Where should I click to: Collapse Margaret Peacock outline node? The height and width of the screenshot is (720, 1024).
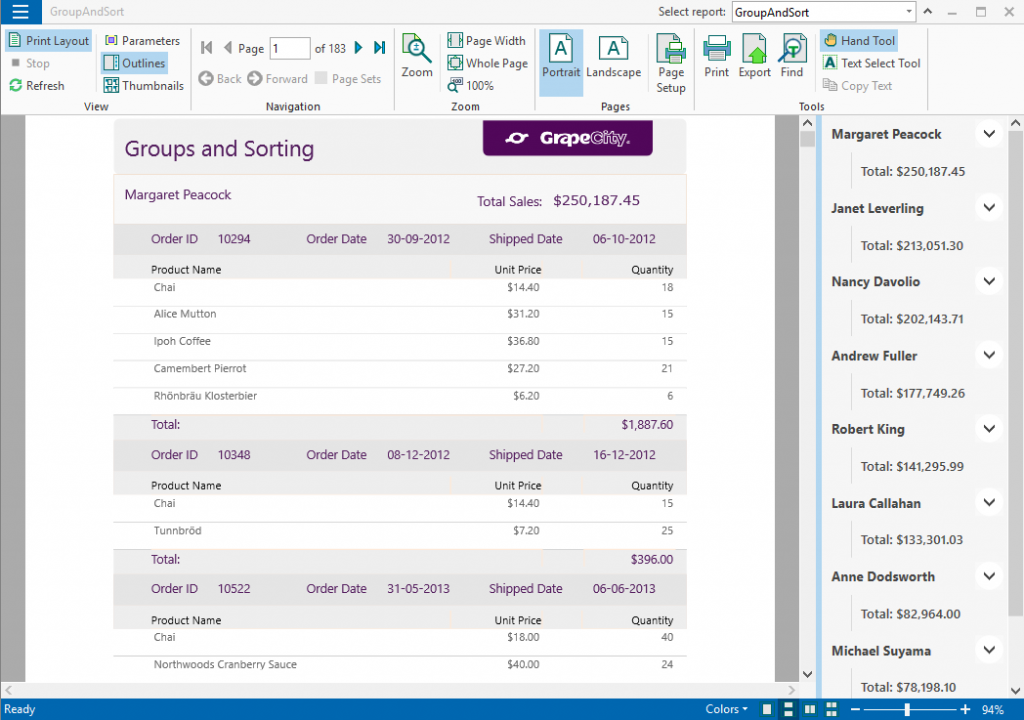989,134
